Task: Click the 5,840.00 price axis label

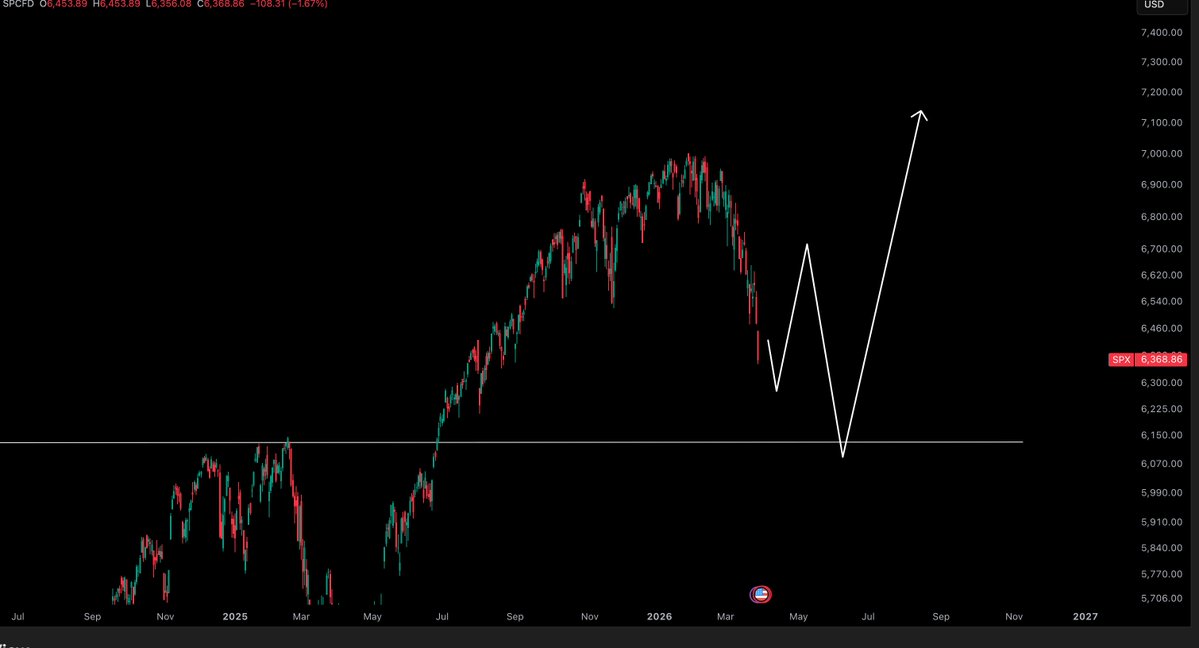Action: point(1161,549)
